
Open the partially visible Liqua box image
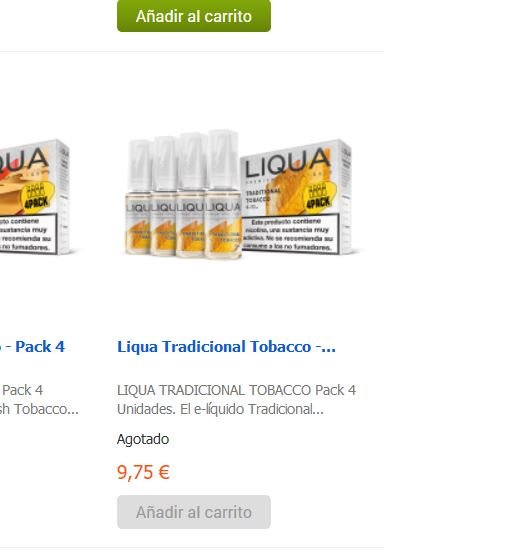37,197
